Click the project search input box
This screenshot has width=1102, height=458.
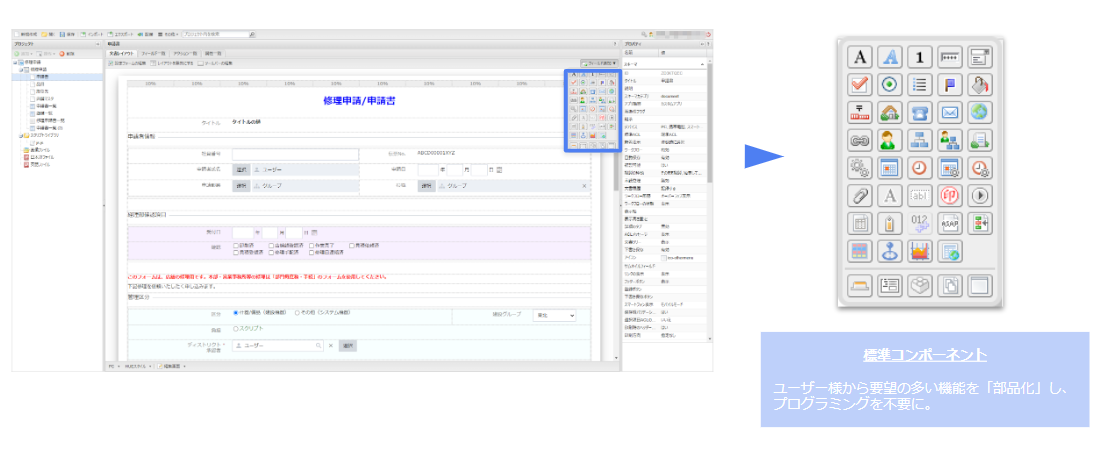pyautogui.click(x=215, y=34)
